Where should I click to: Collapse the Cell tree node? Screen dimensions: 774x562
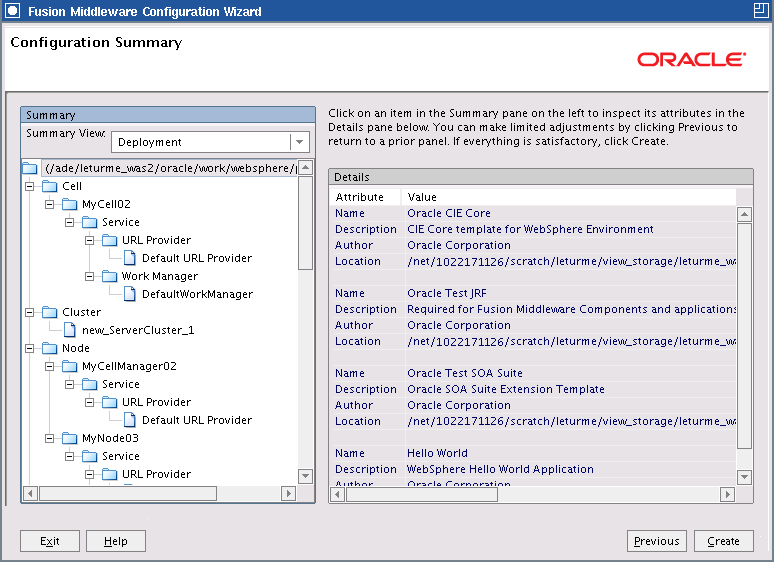click(30, 187)
